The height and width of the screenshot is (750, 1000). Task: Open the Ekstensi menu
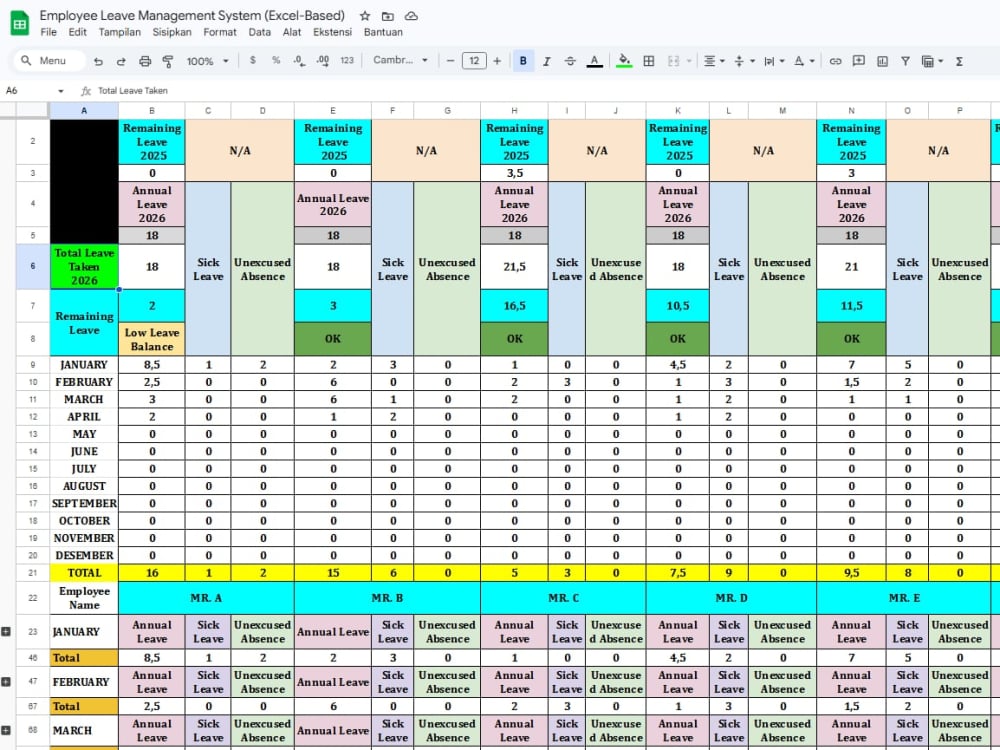[332, 32]
